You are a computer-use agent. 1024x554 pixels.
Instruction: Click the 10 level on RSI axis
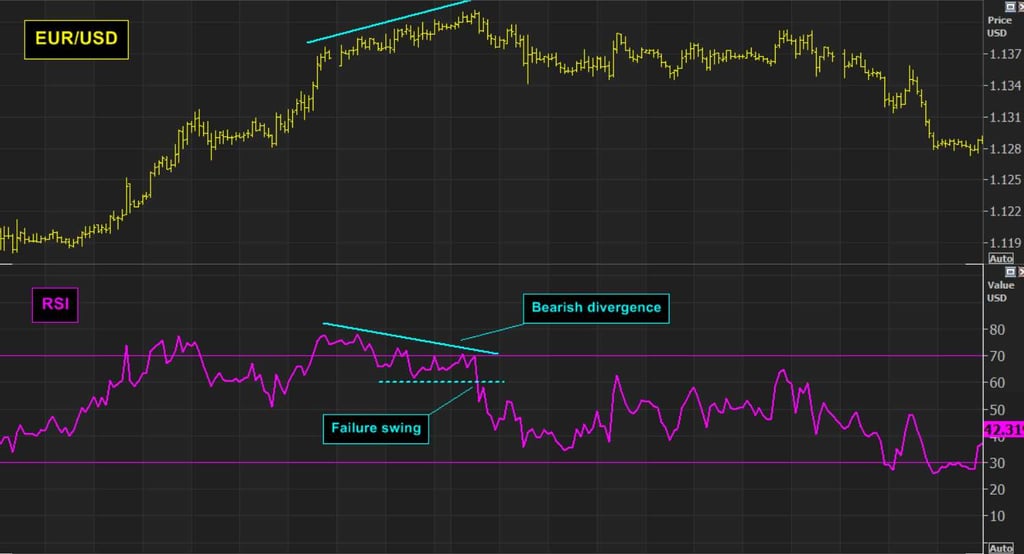[x=997, y=516]
